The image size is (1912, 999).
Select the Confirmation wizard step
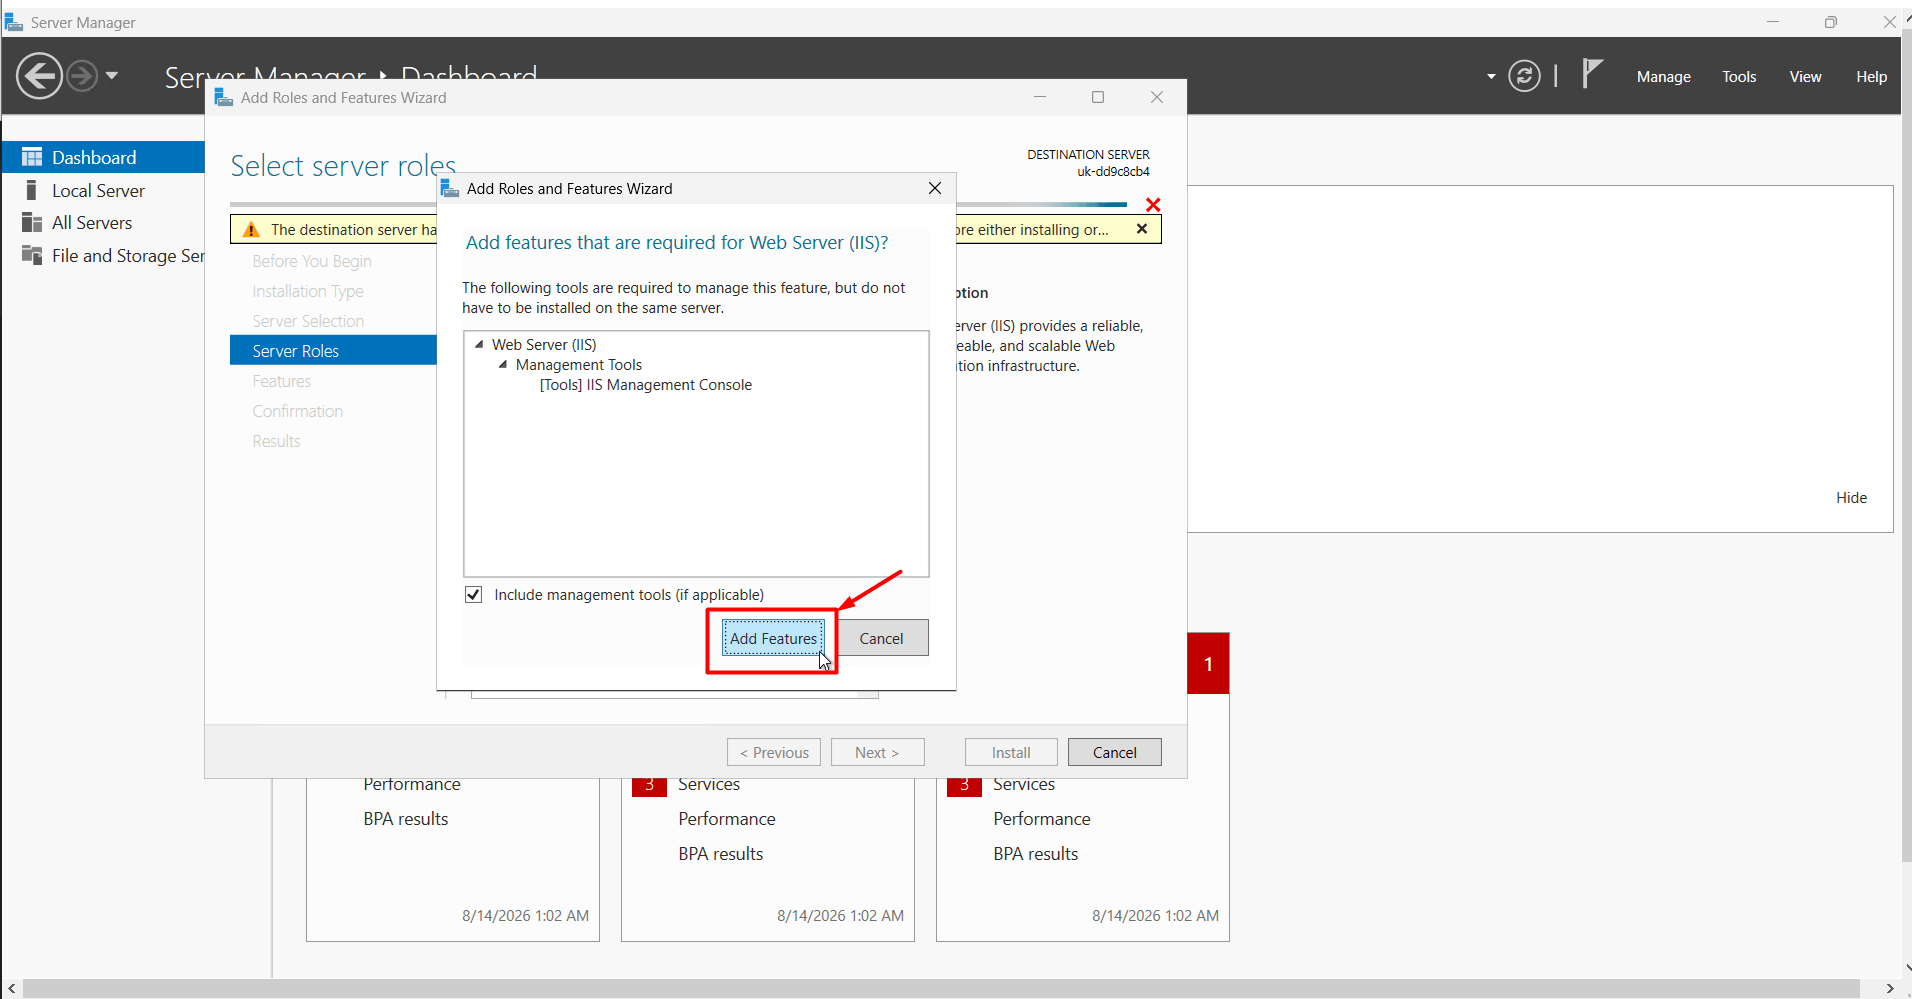[297, 411]
